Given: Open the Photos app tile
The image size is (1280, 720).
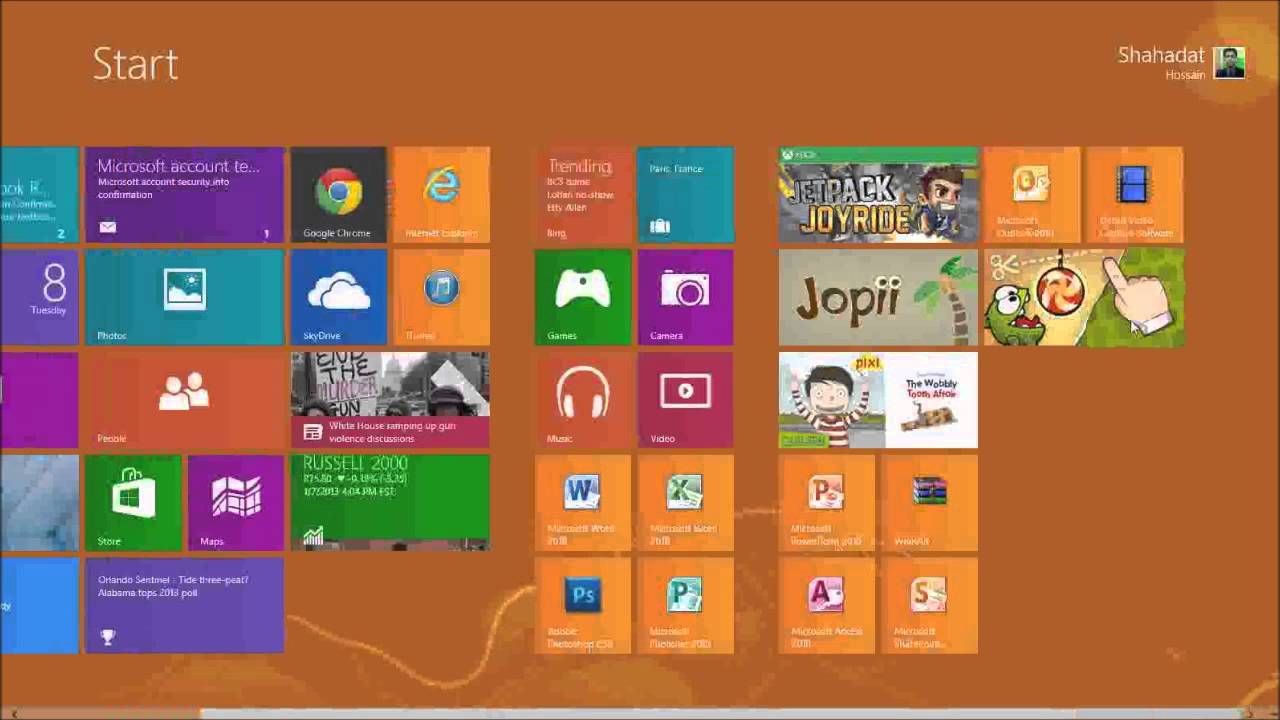Looking at the screenshot, I should (185, 298).
